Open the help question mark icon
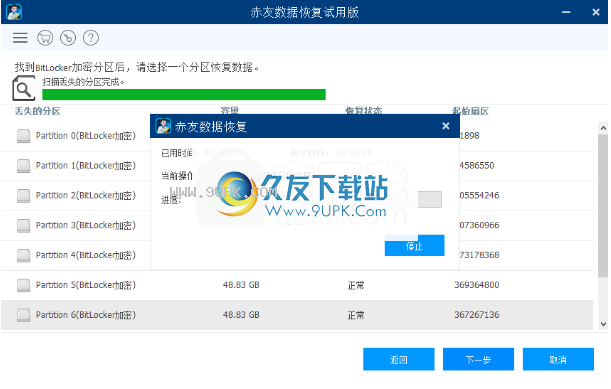 (91, 38)
